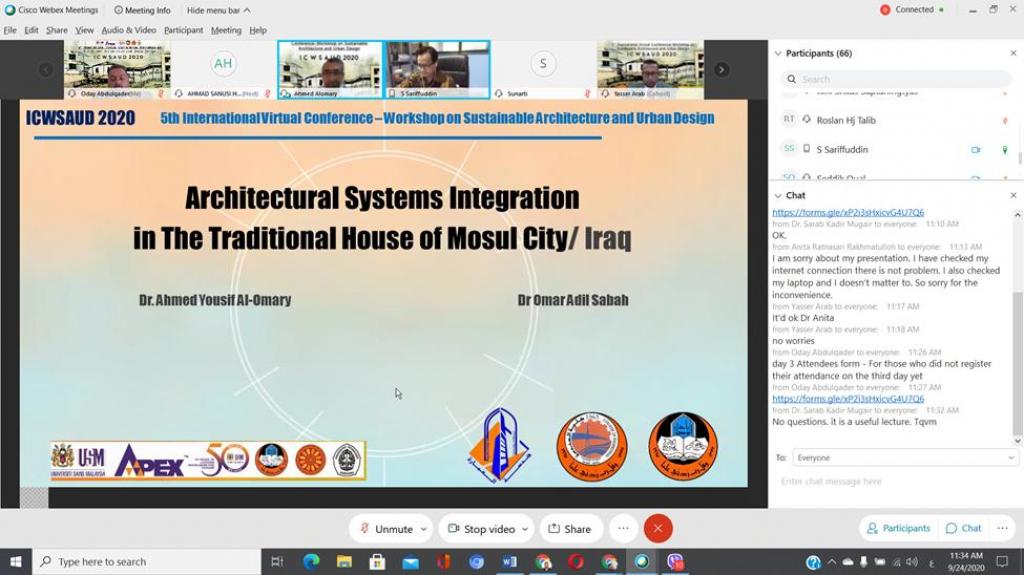Viewport: 1024px width, 575px height.
Task: Stop your video camera
Action: (481, 528)
